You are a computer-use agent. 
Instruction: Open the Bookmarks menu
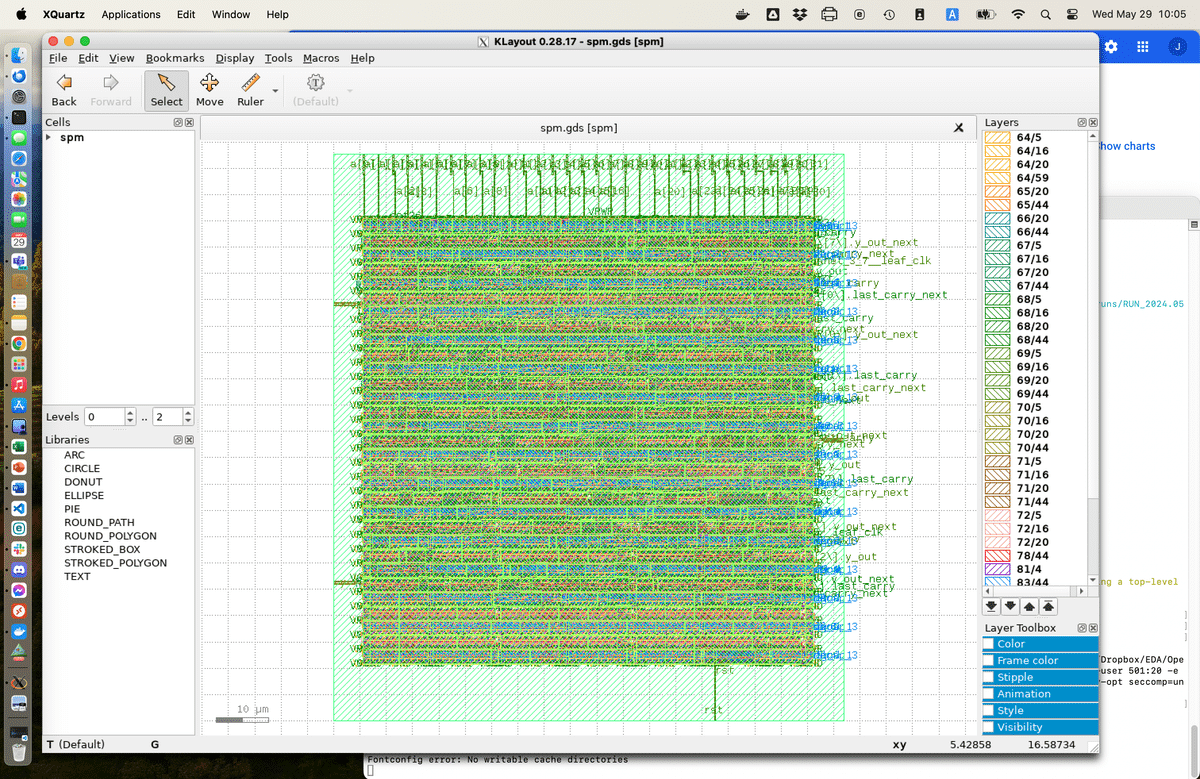174,58
